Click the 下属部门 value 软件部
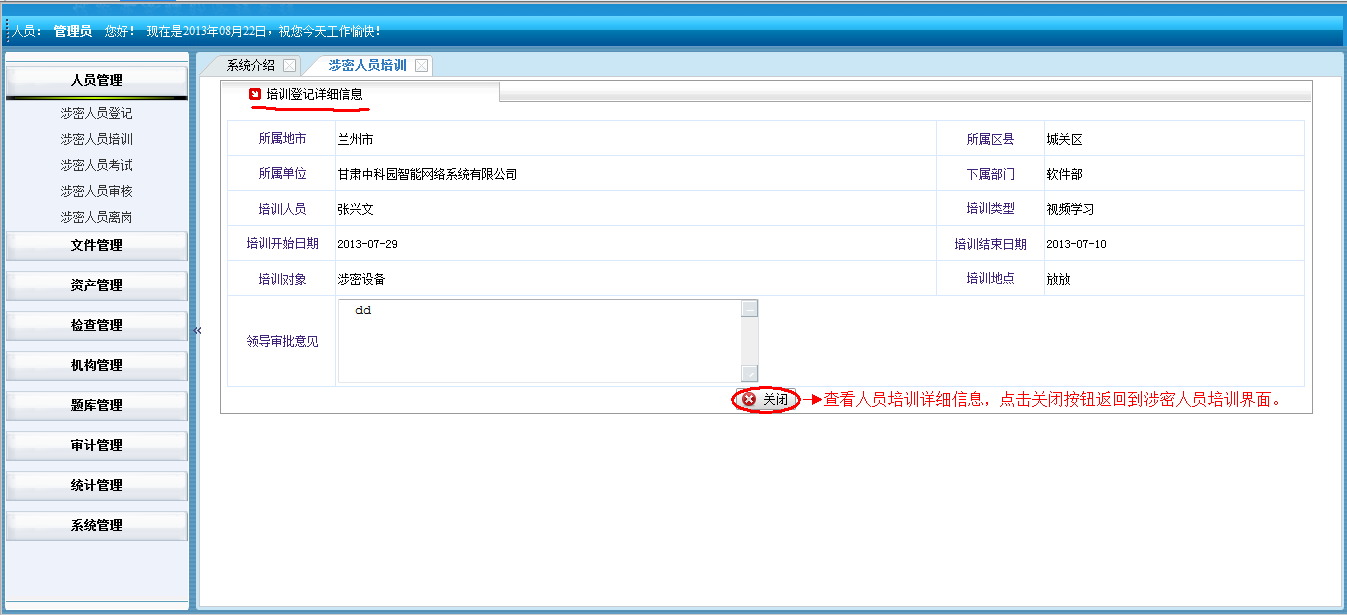 pos(1065,174)
